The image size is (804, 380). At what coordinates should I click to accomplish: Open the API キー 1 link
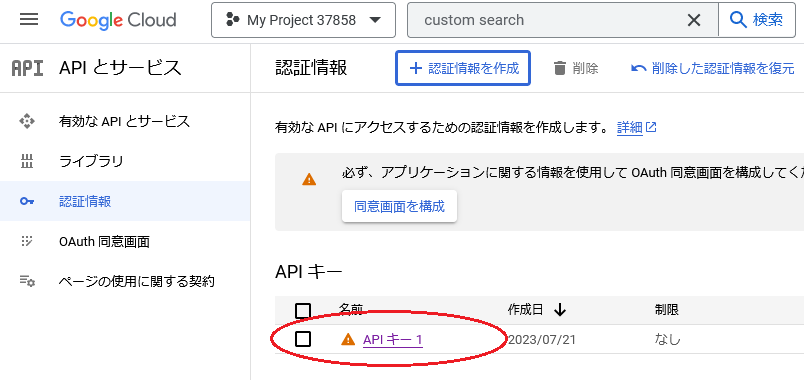coord(393,339)
